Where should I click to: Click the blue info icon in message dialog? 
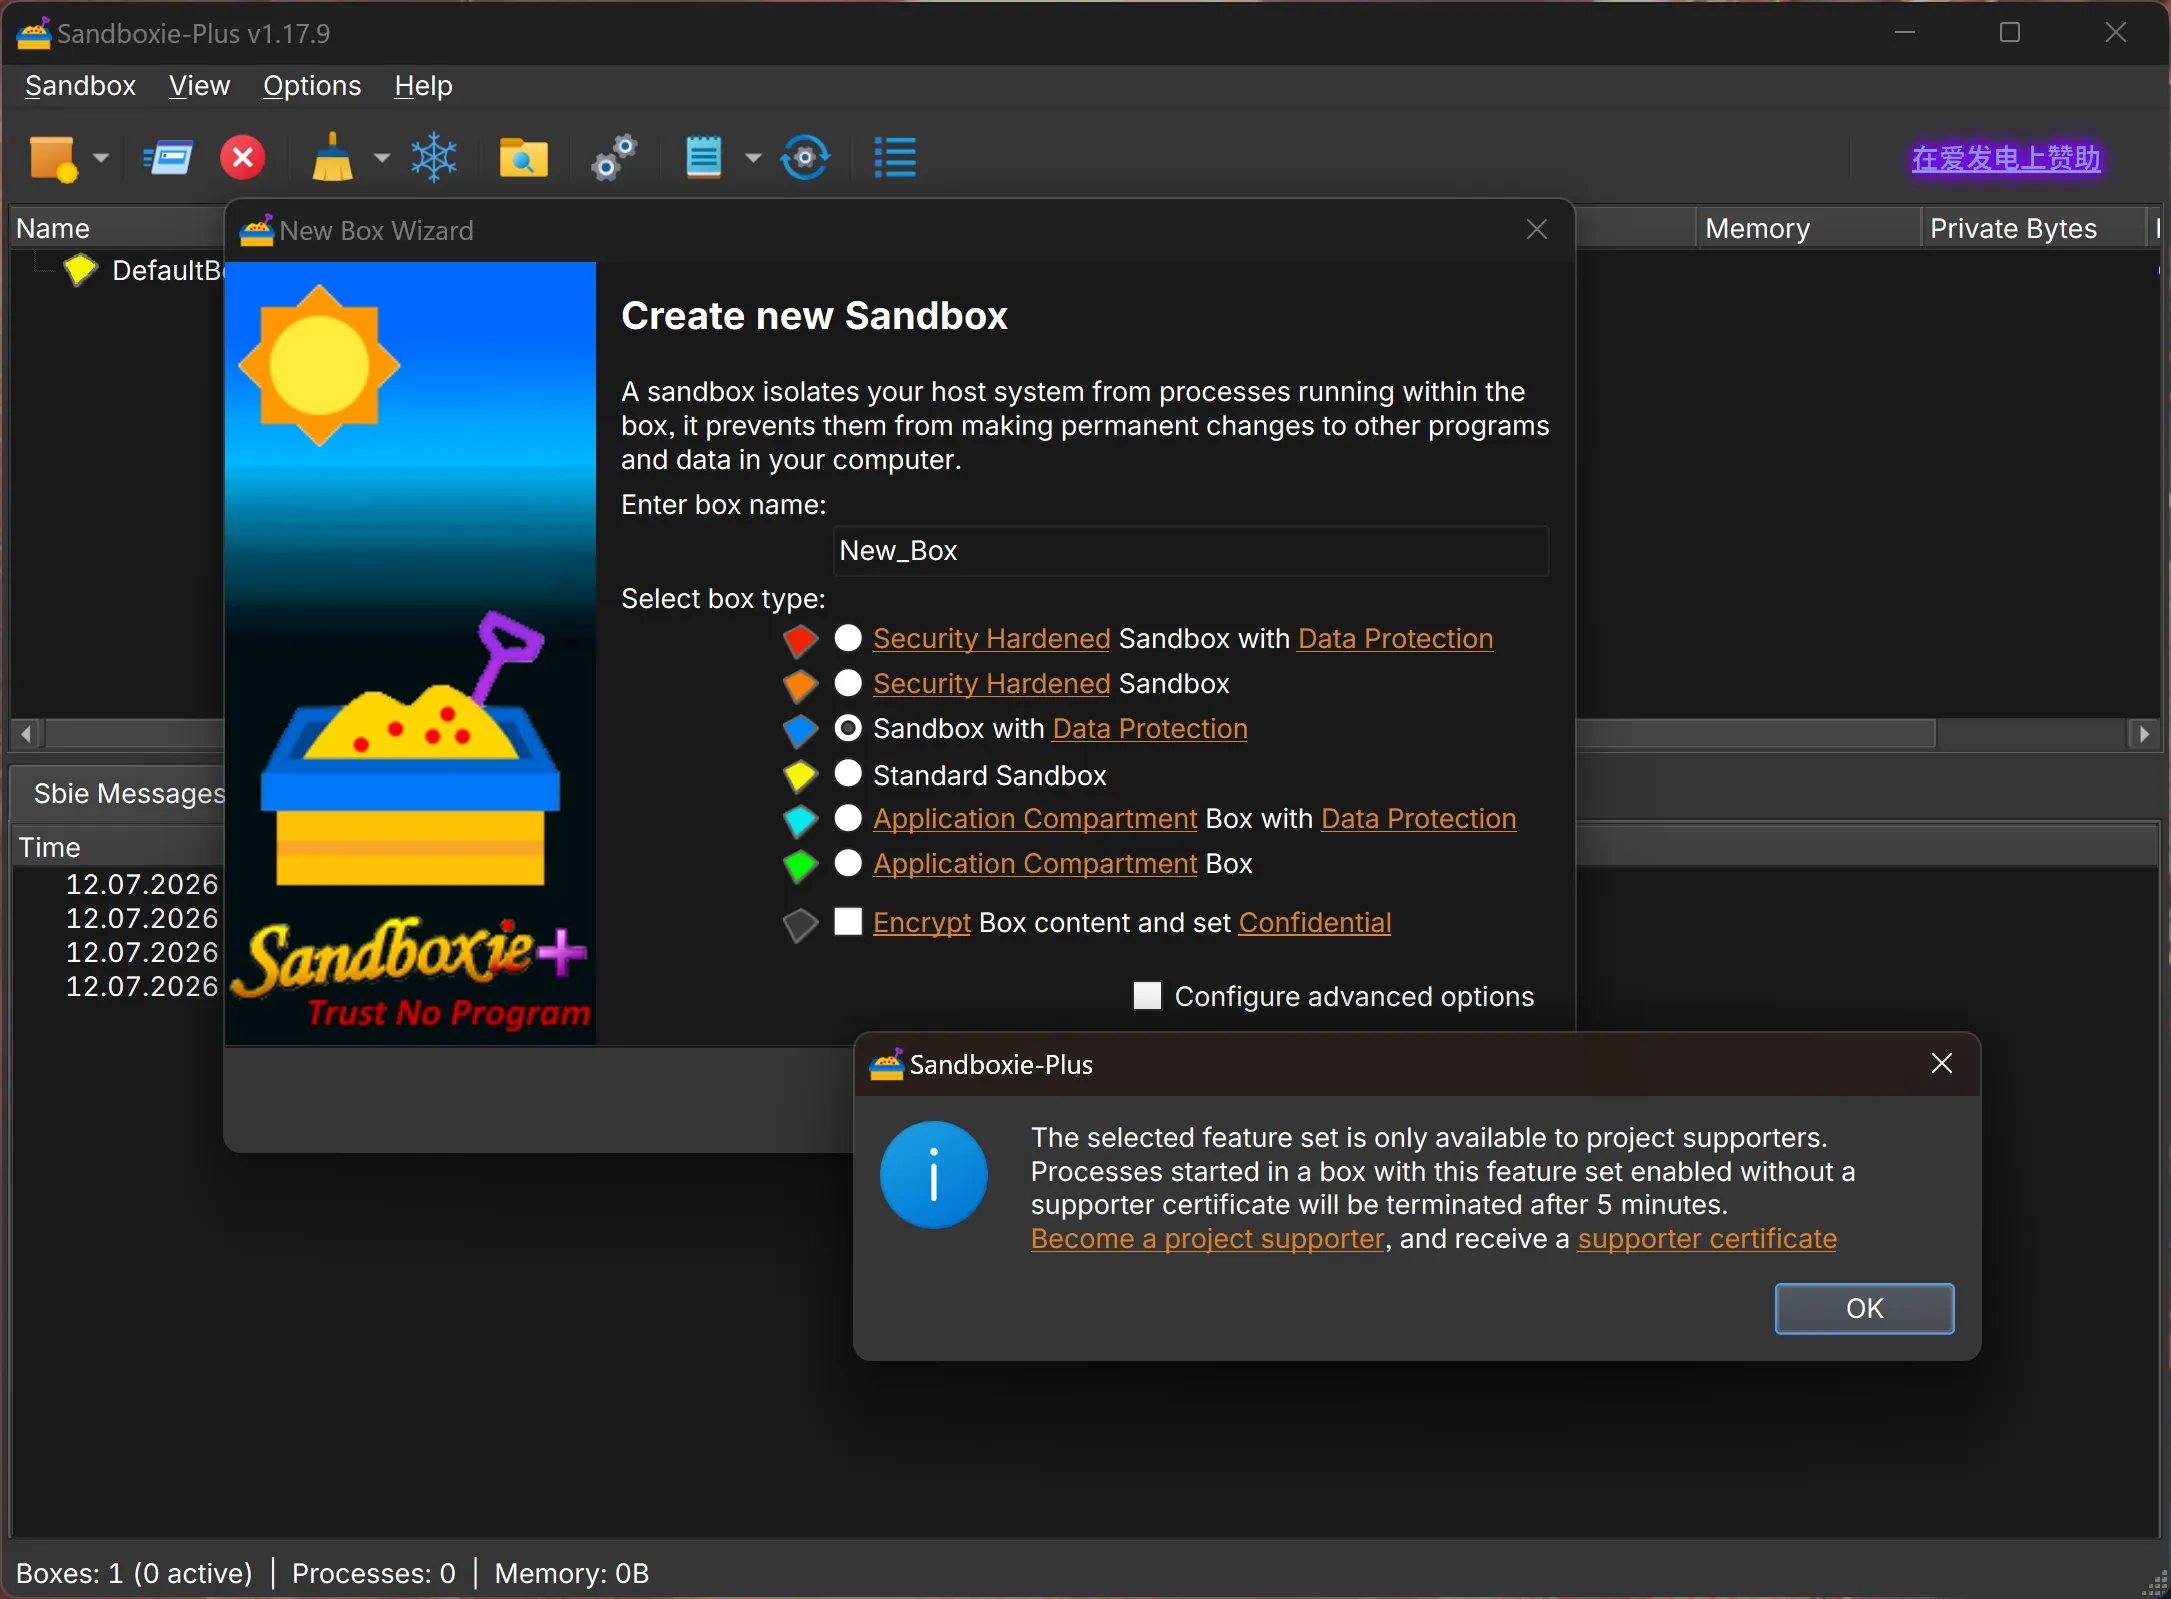point(933,1174)
